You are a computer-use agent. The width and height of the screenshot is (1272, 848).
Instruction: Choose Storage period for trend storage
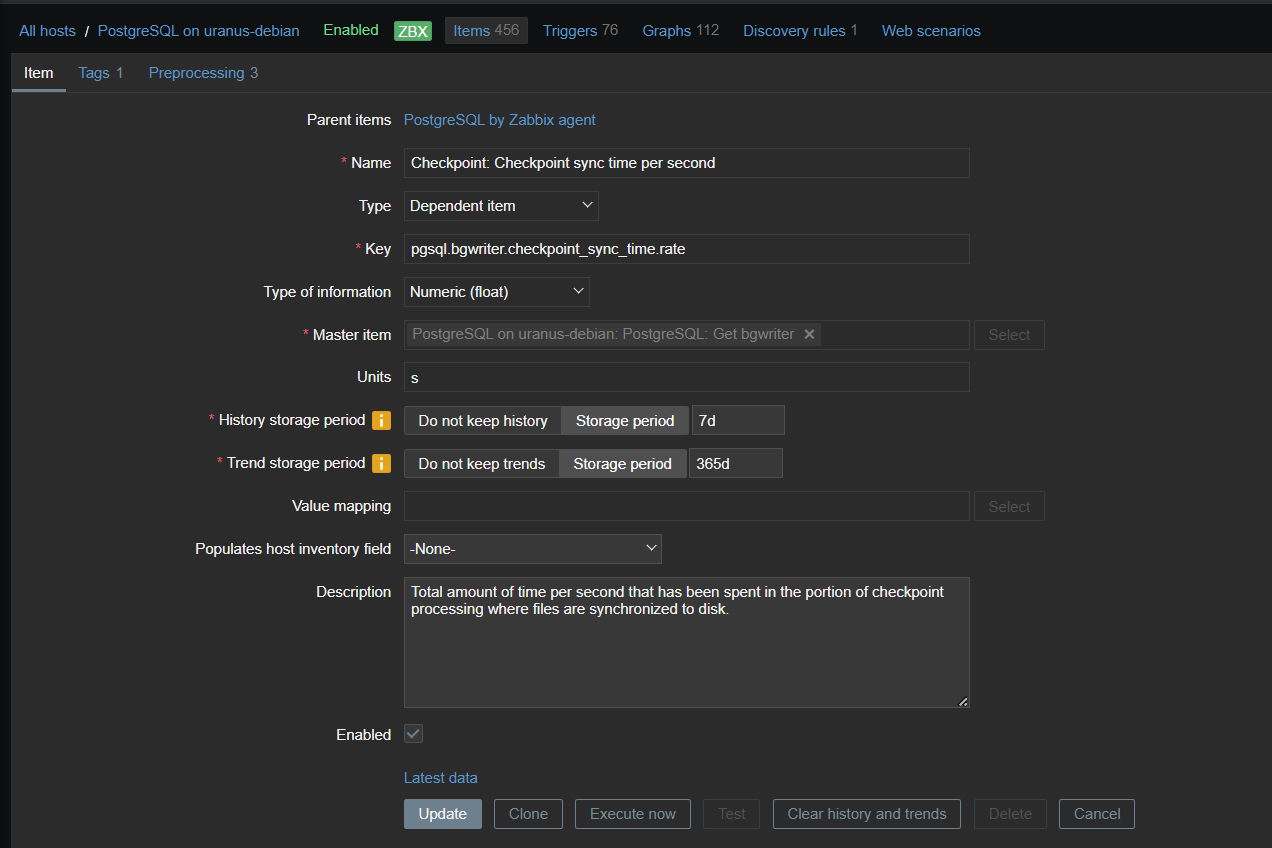(622, 464)
